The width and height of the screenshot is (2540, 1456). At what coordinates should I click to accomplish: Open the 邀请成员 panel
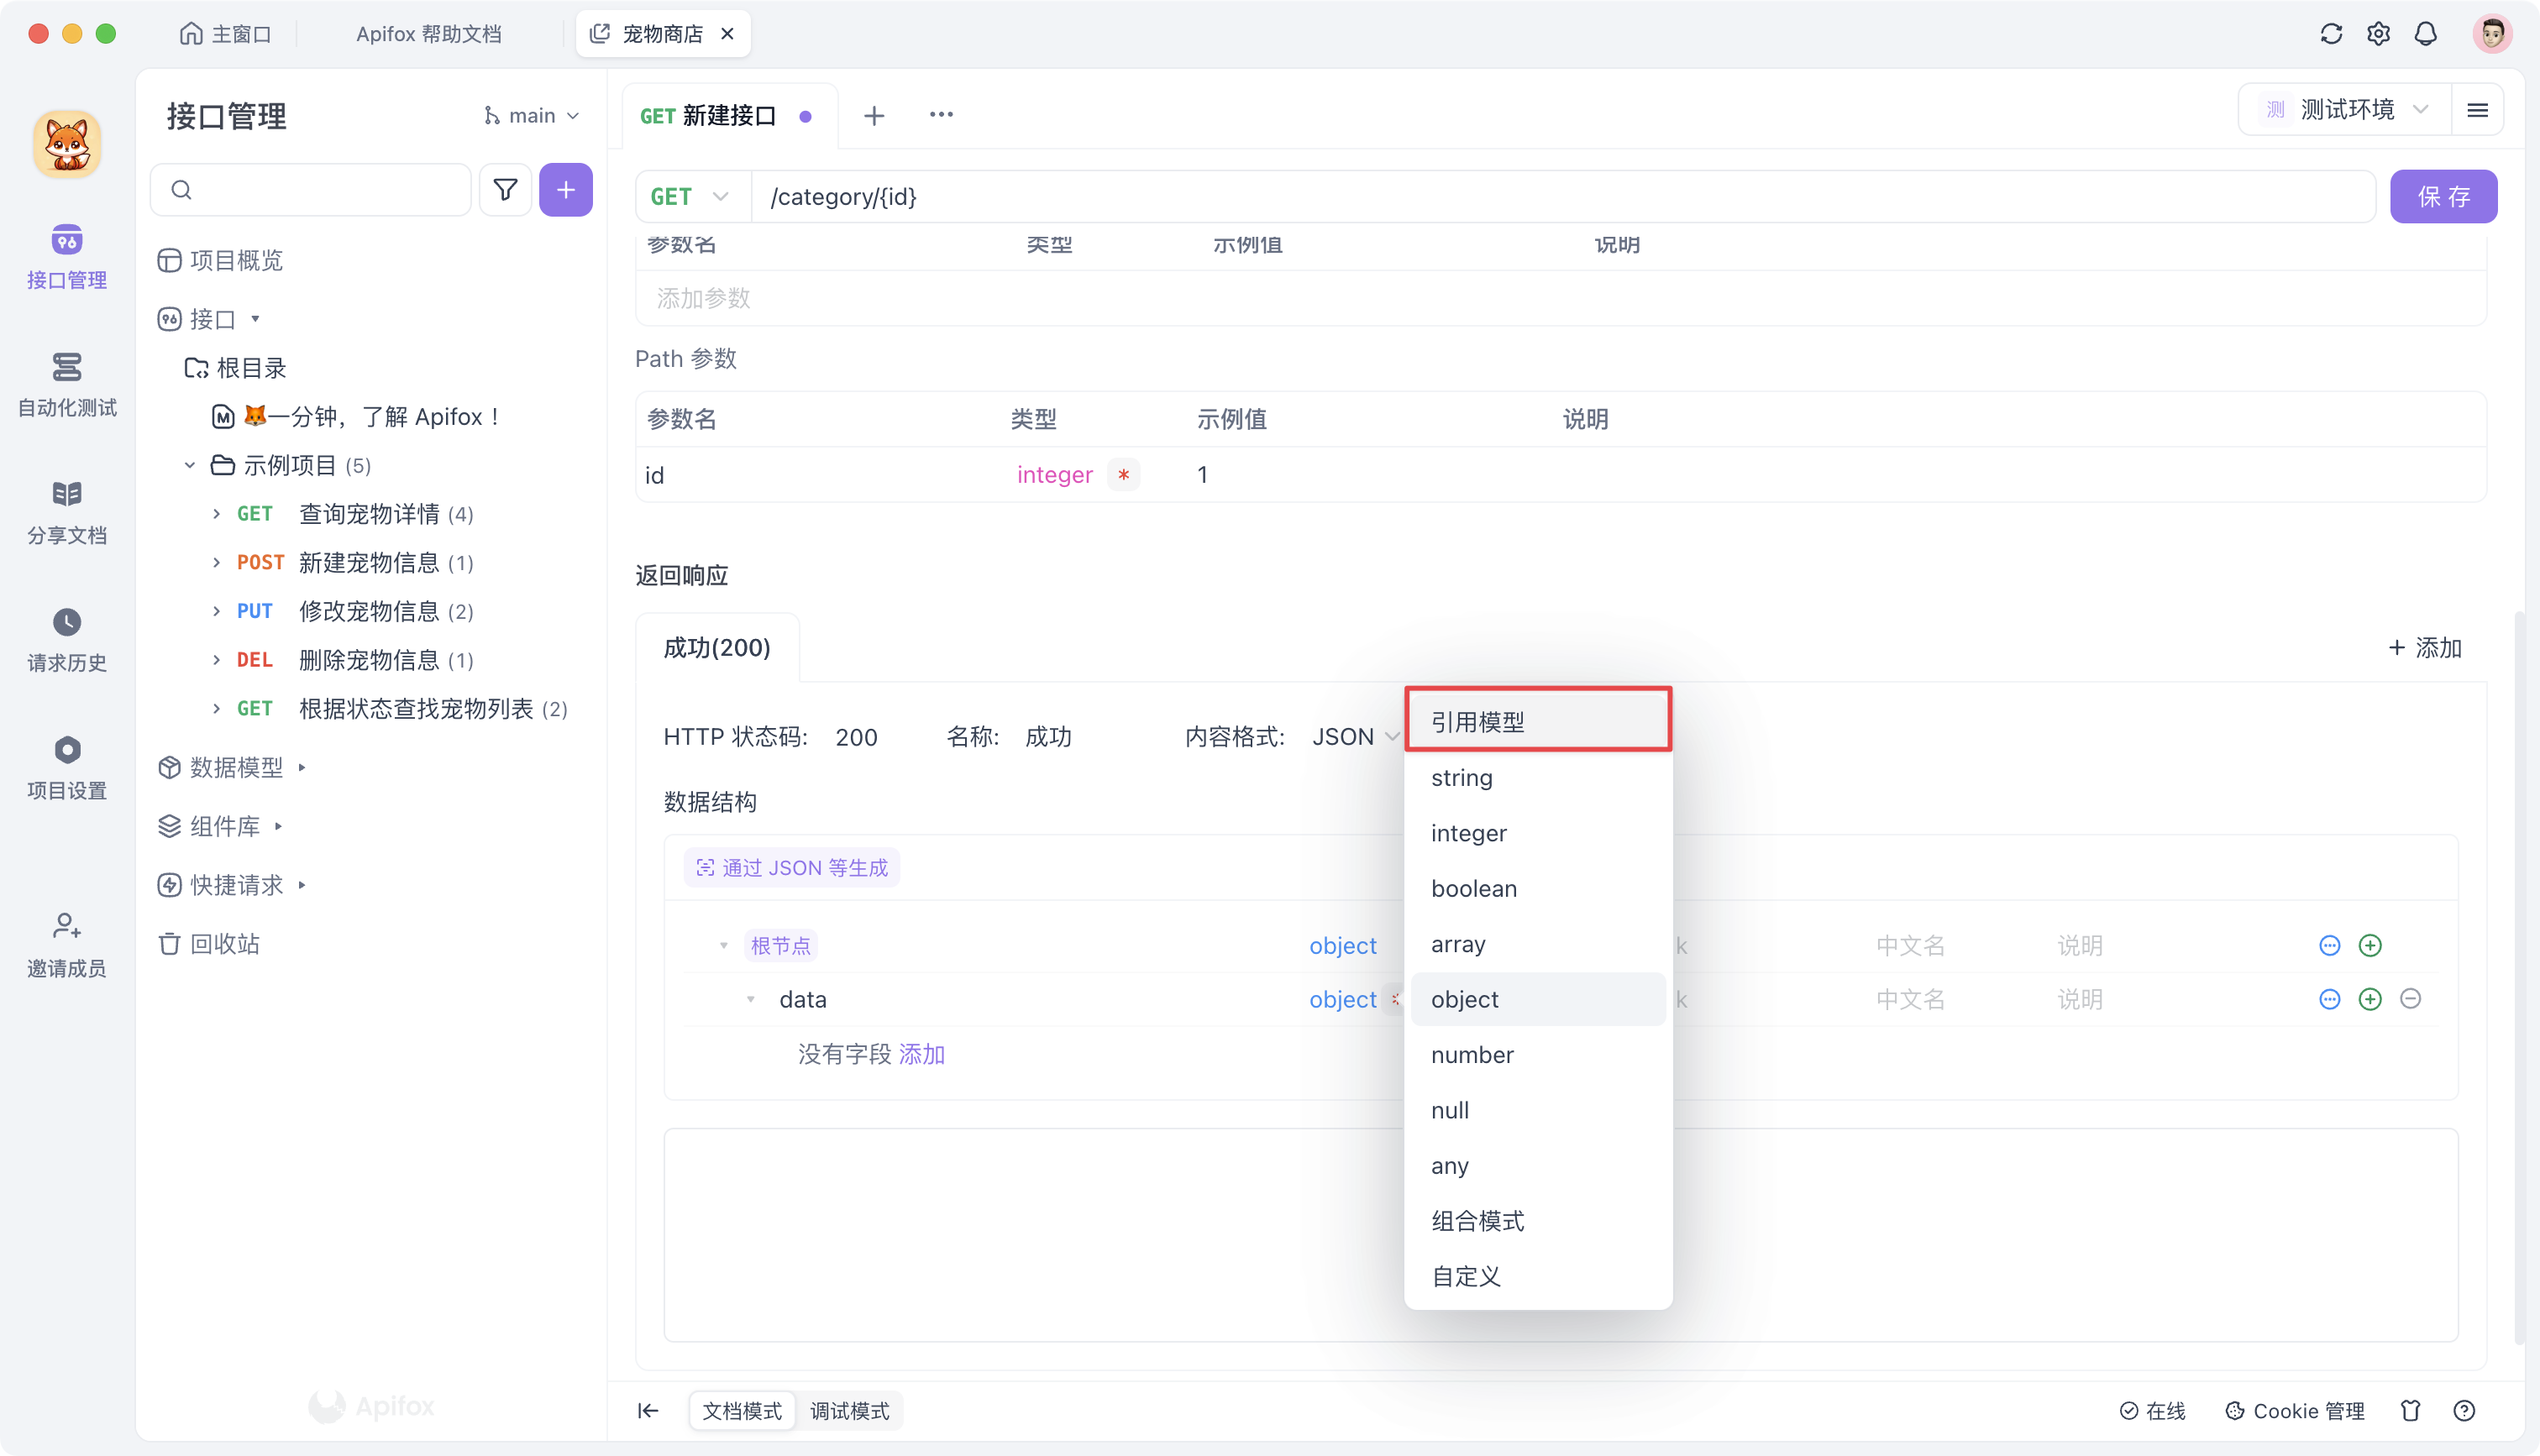[66, 943]
